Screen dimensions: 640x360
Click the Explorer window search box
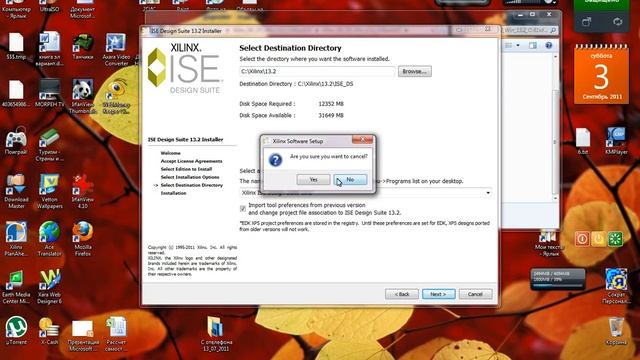tap(529, 30)
